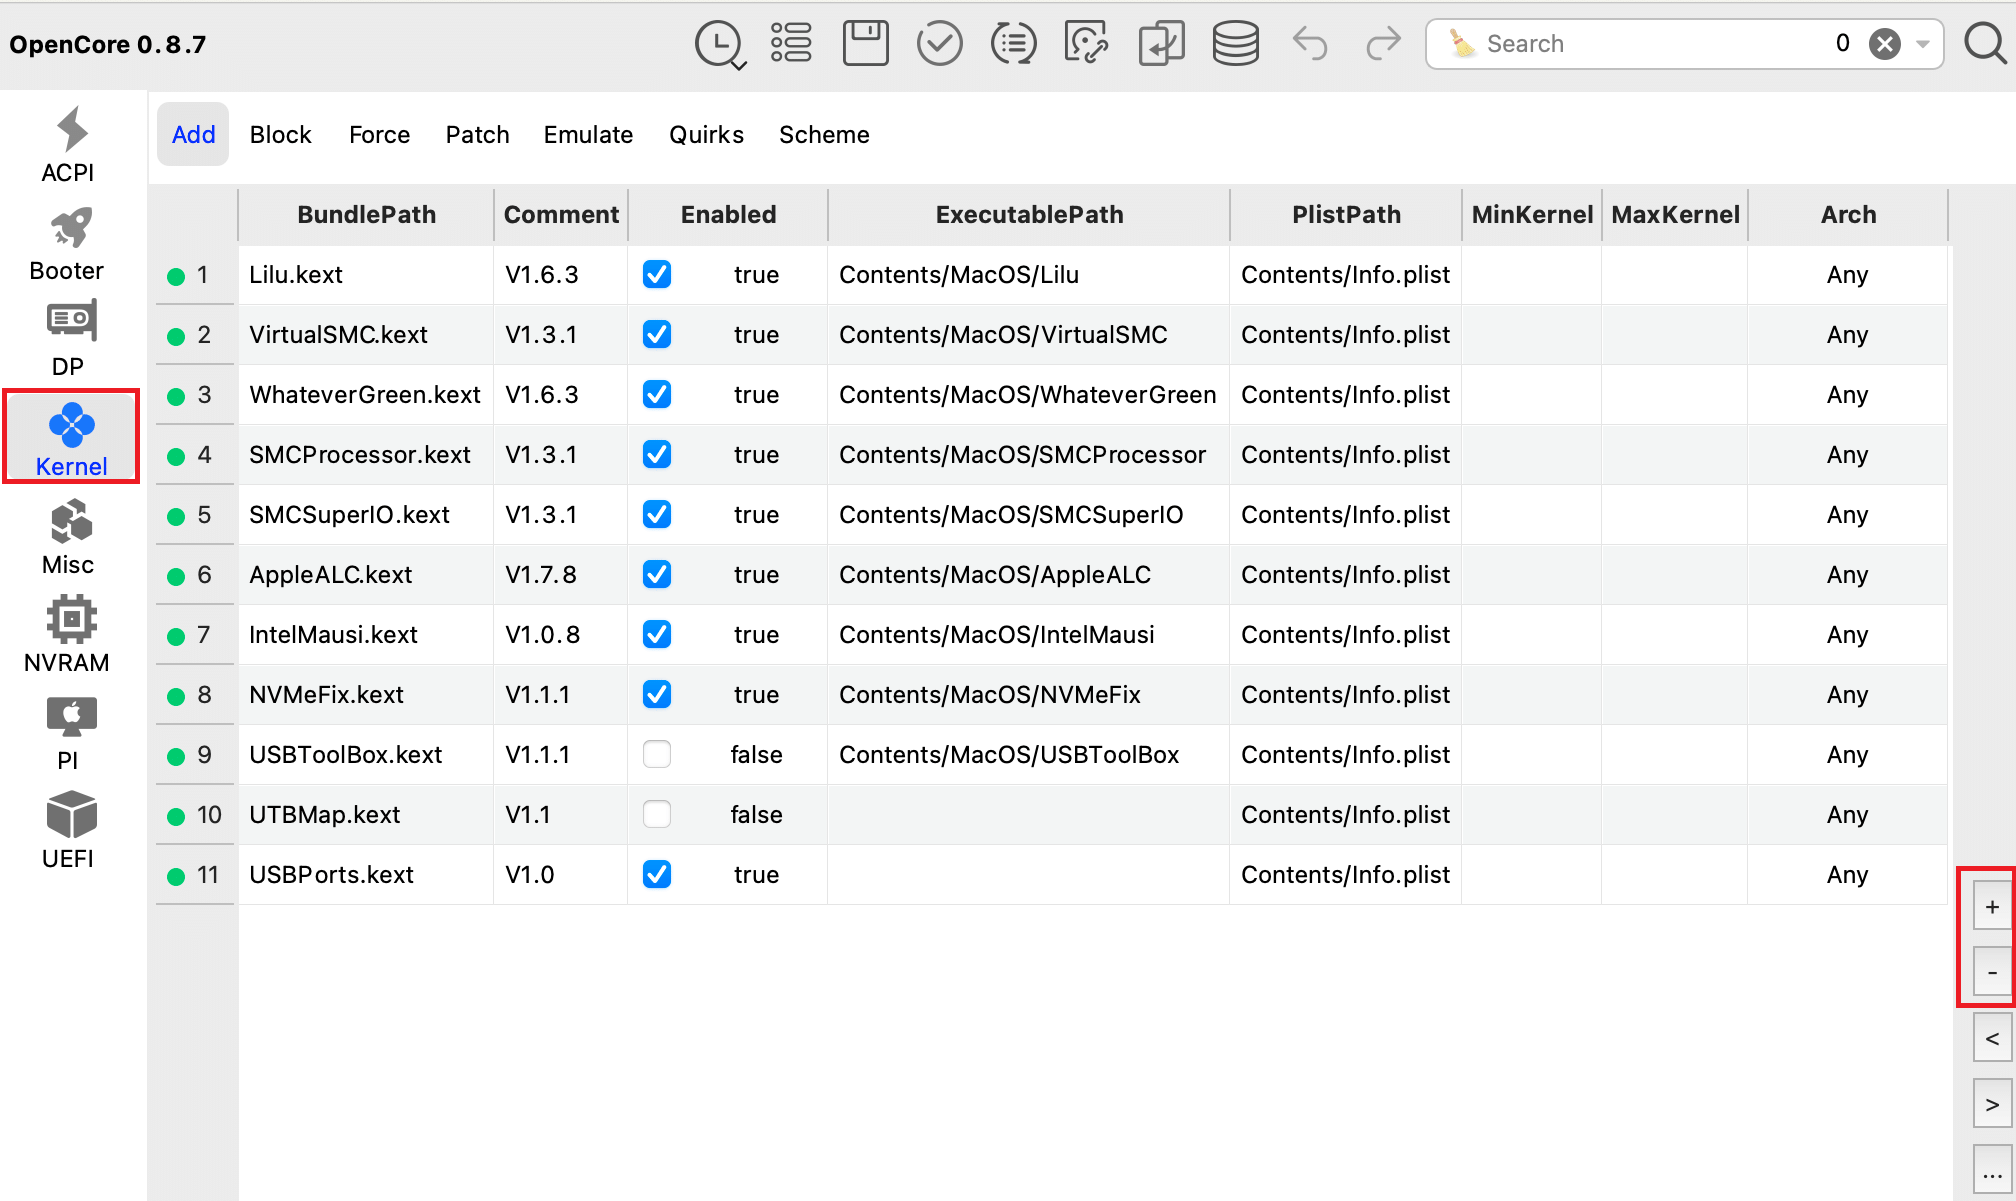Switch to the Quirks tab

tap(706, 134)
